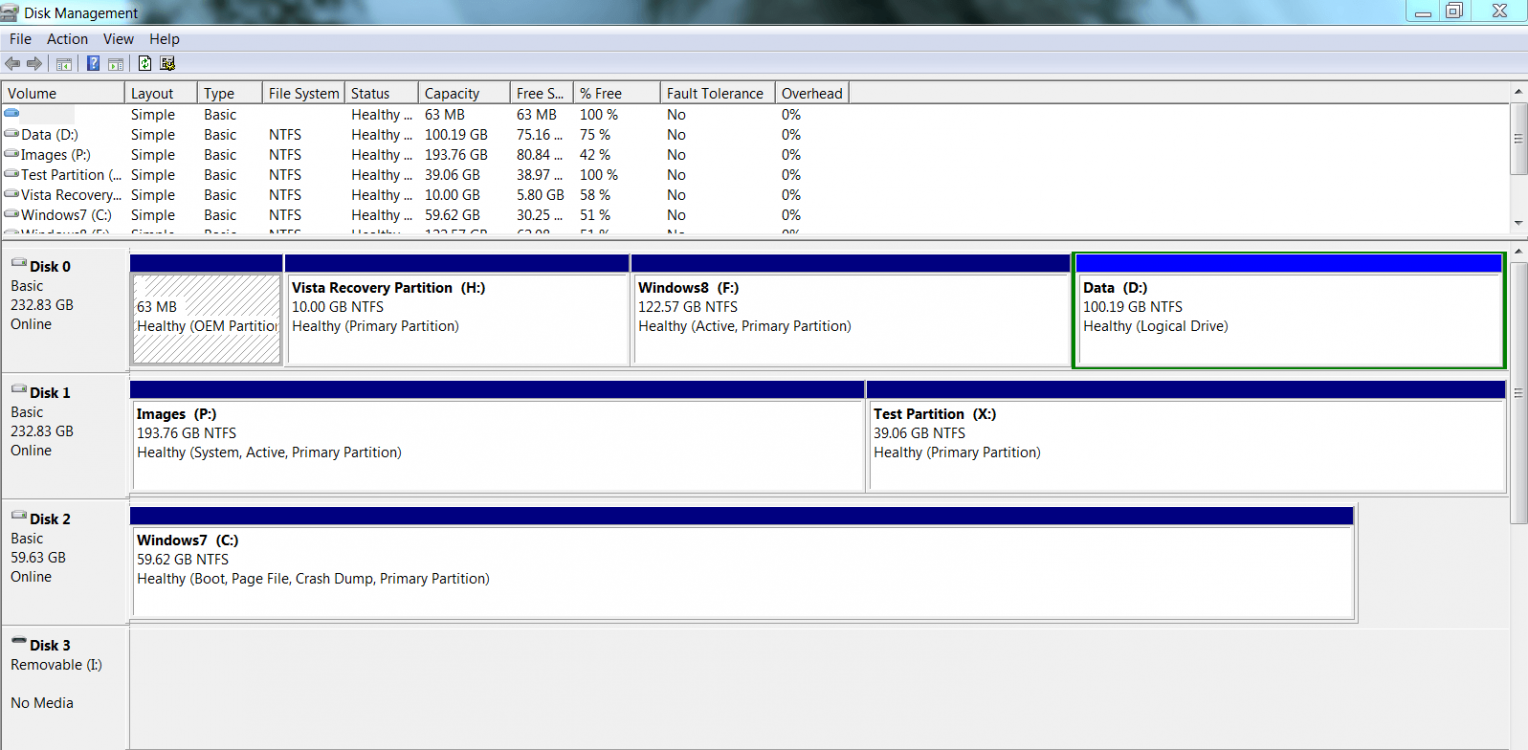The height and width of the screenshot is (750, 1528).
Task: Click the 58 % free cell
Action: click(x=595, y=194)
